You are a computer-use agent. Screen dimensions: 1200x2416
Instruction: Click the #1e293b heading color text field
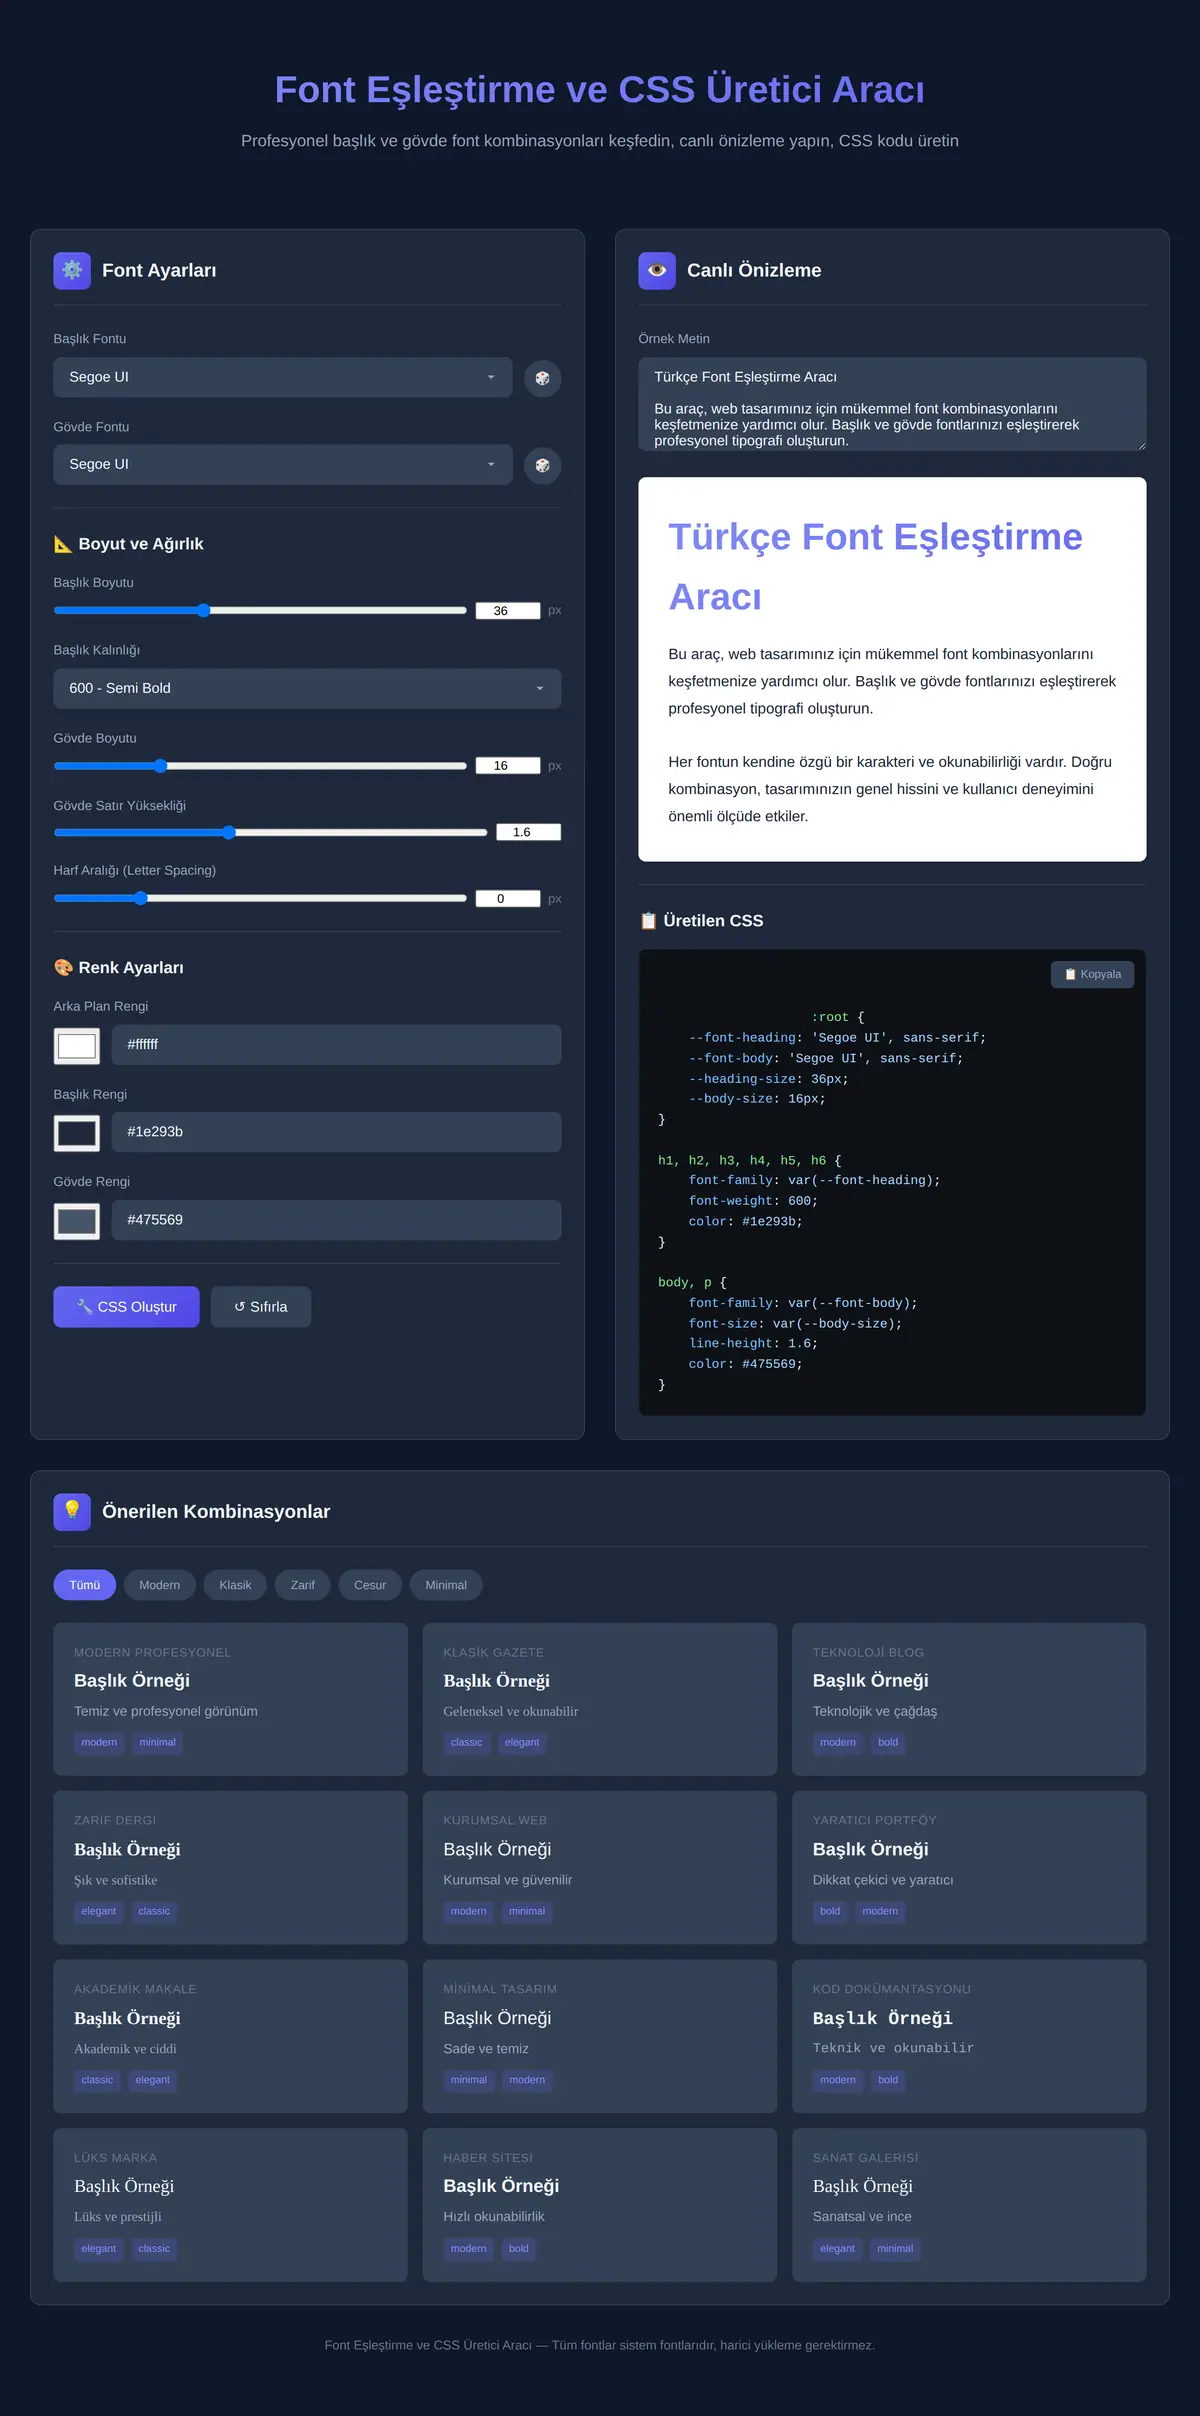[337, 1132]
